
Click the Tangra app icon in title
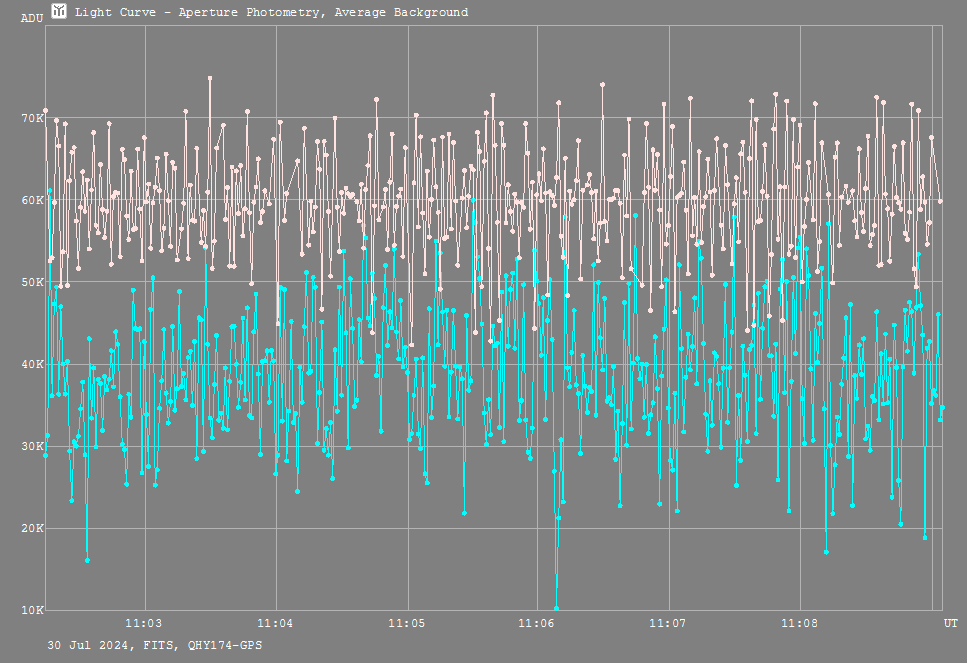pos(59,11)
